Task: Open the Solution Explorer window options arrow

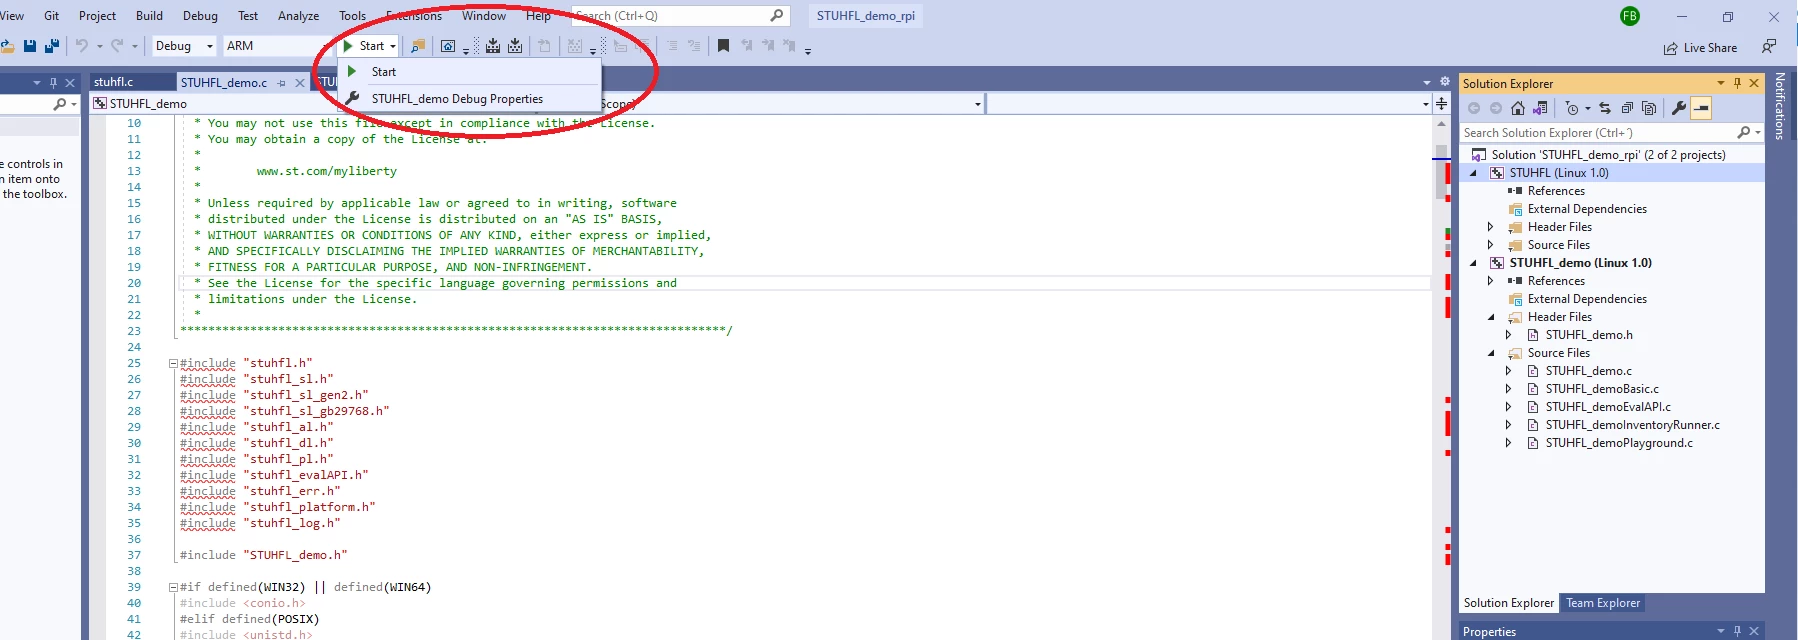Action: pyautogui.click(x=1721, y=83)
